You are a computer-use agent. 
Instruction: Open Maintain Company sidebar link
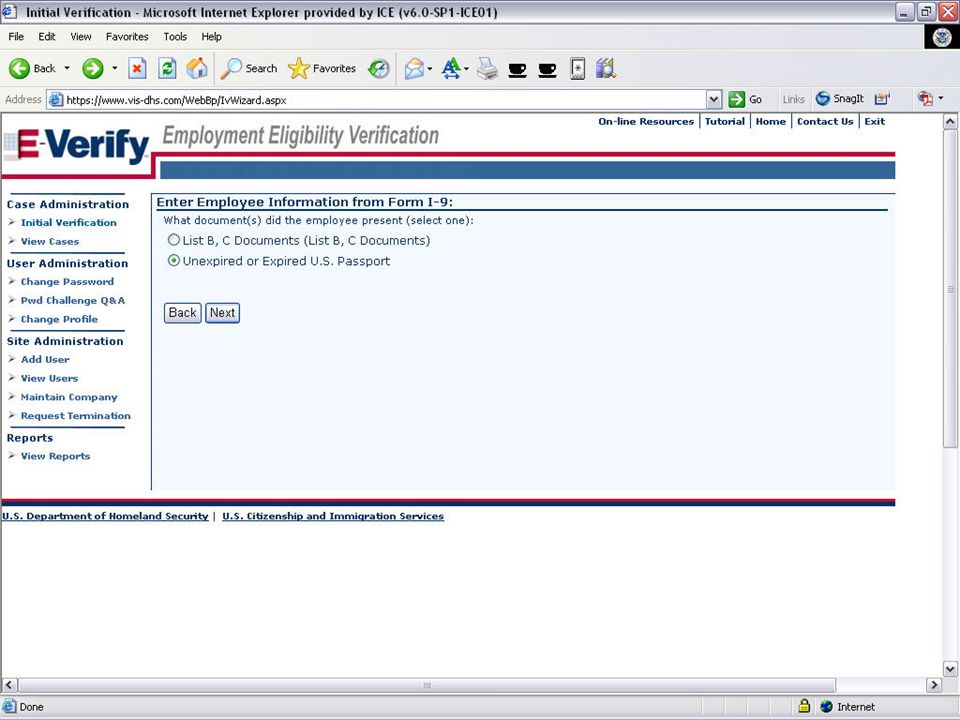[x=69, y=397]
